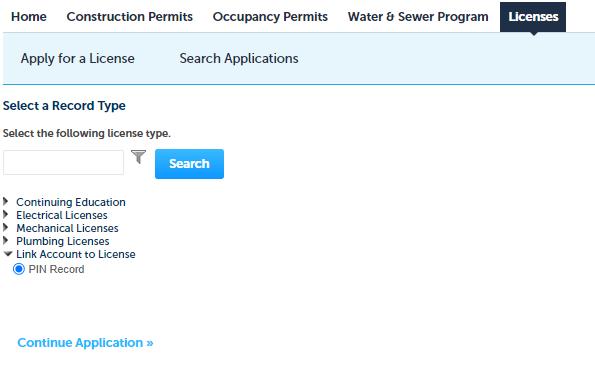
Task: Expand the Mechanical Licenses arrow
Action: 6,227
